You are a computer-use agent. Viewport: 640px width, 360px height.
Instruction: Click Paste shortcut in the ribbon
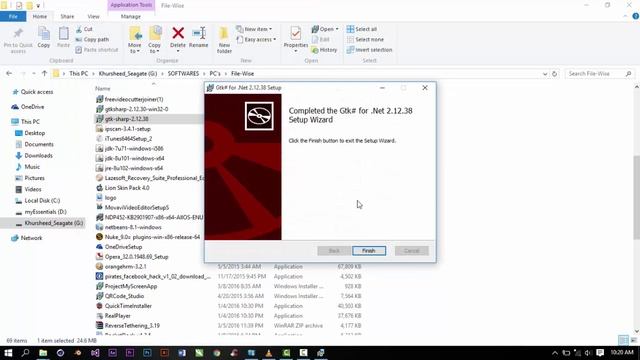[97, 50]
